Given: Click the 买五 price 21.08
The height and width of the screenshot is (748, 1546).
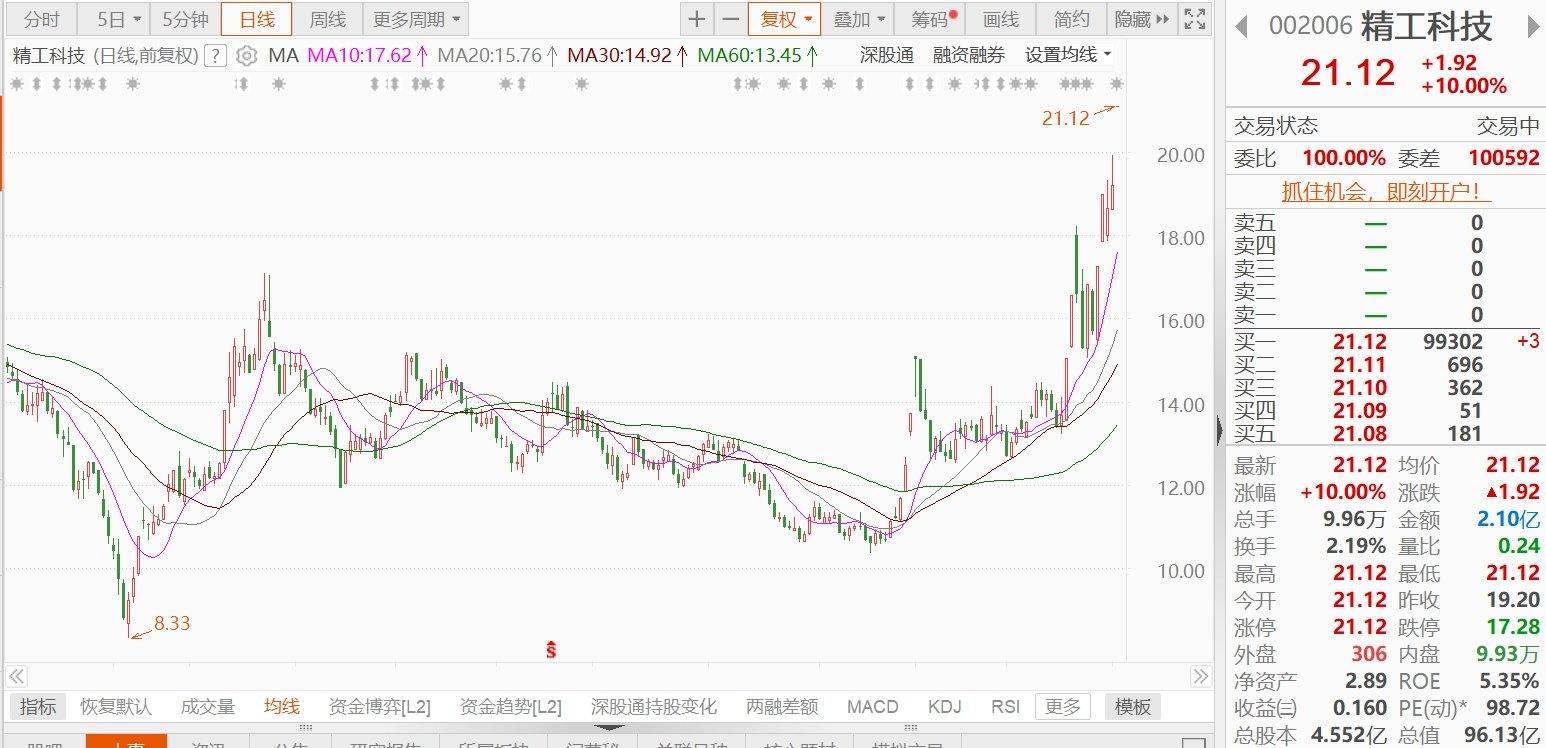Looking at the screenshot, I should point(1360,433).
